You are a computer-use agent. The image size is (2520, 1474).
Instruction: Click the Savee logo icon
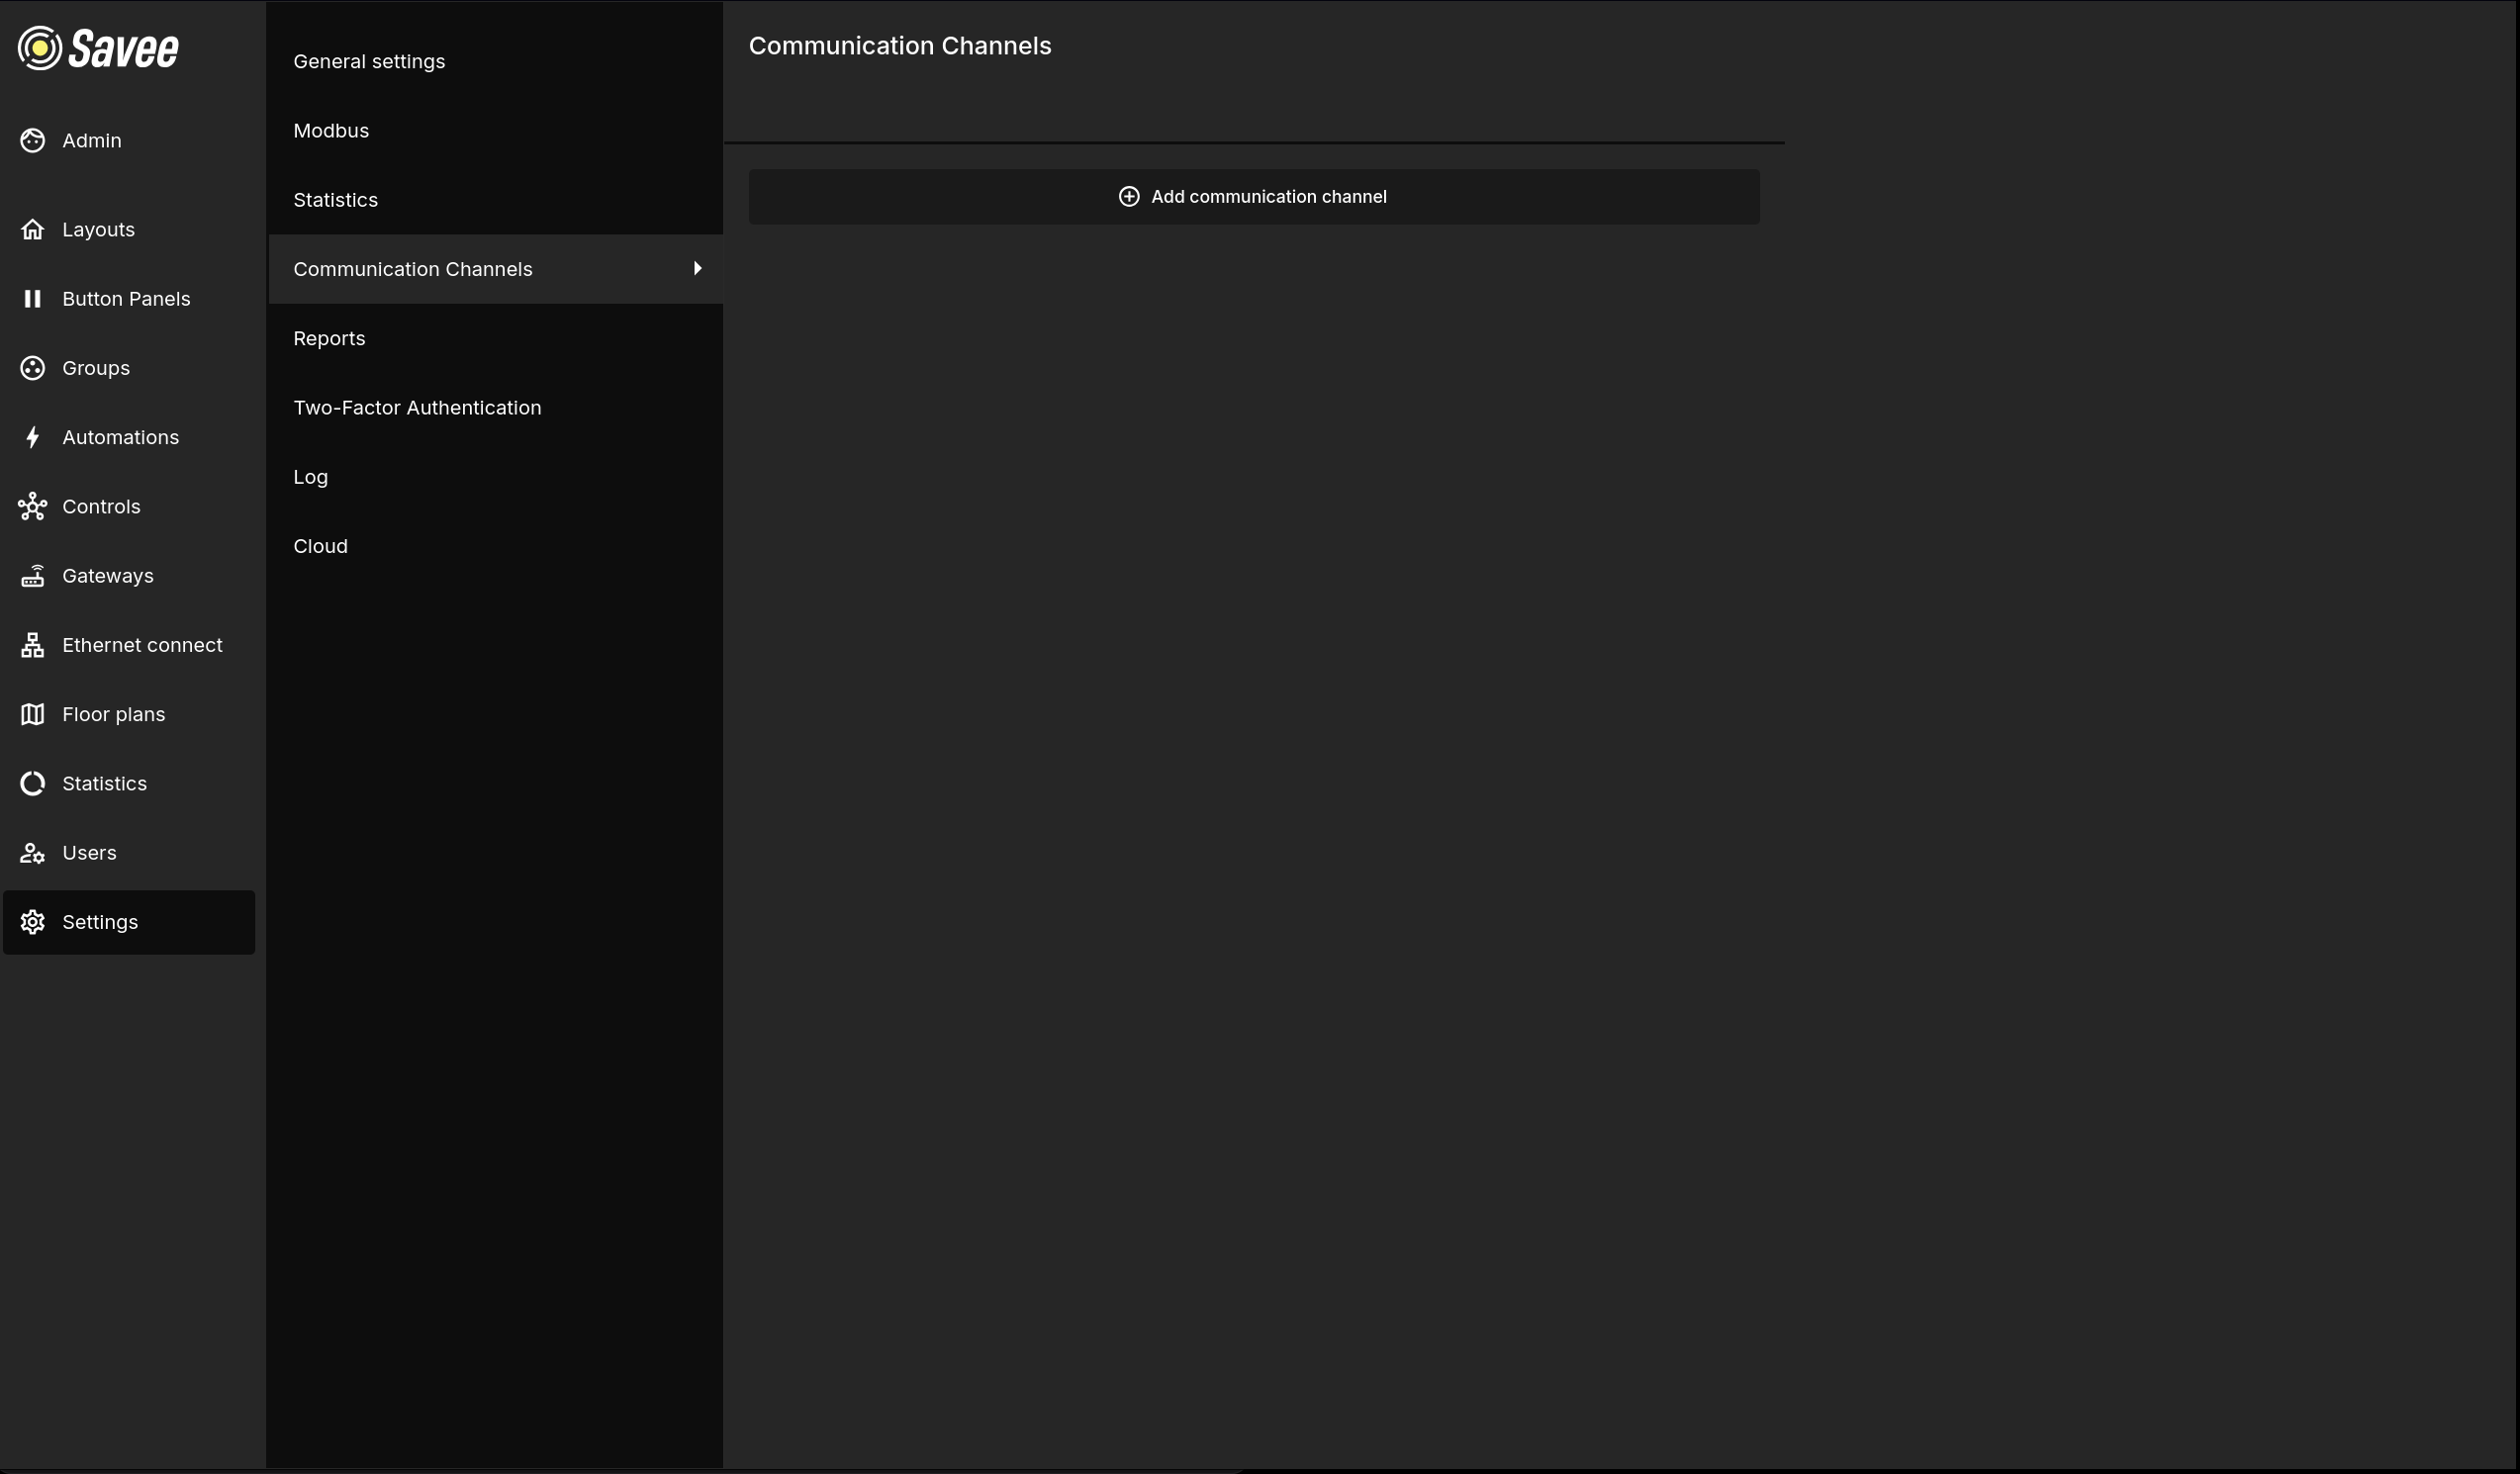tap(40, 48)
